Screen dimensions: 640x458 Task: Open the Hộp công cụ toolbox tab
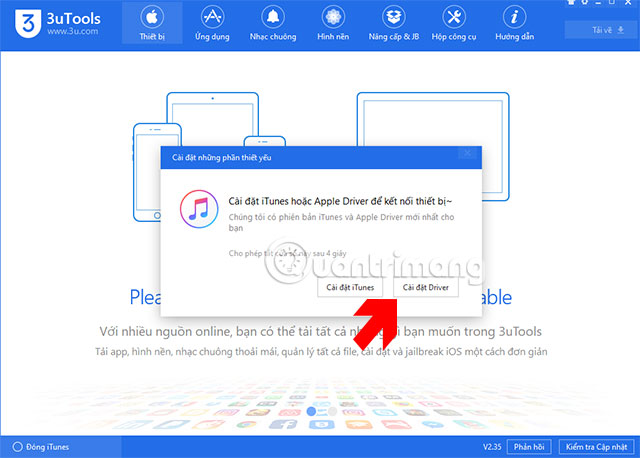pyautogui.click(x=454, y=23)
